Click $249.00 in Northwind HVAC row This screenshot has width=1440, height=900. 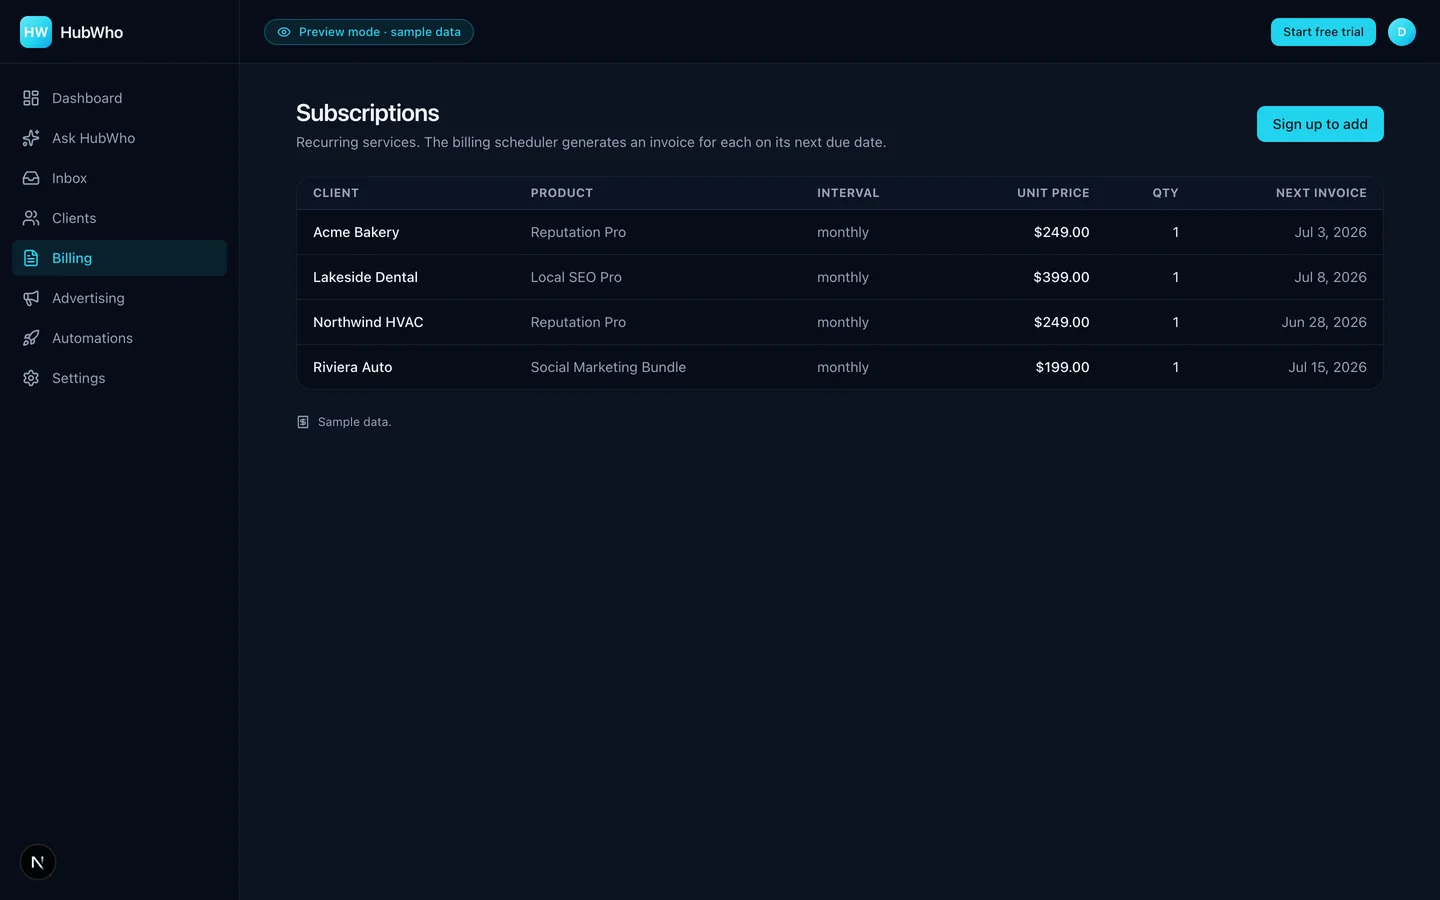coord(1061,322)
